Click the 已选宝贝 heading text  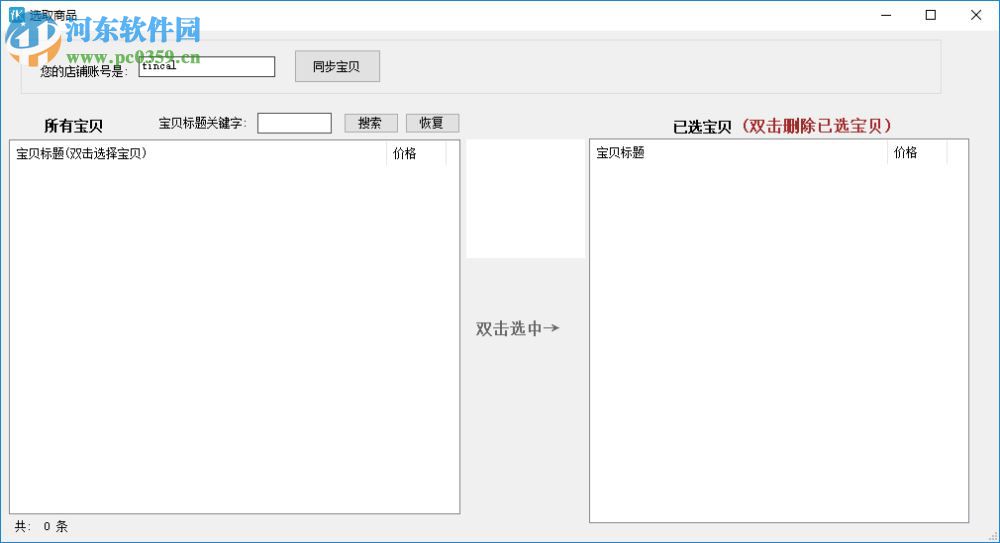tap(702, 126)
